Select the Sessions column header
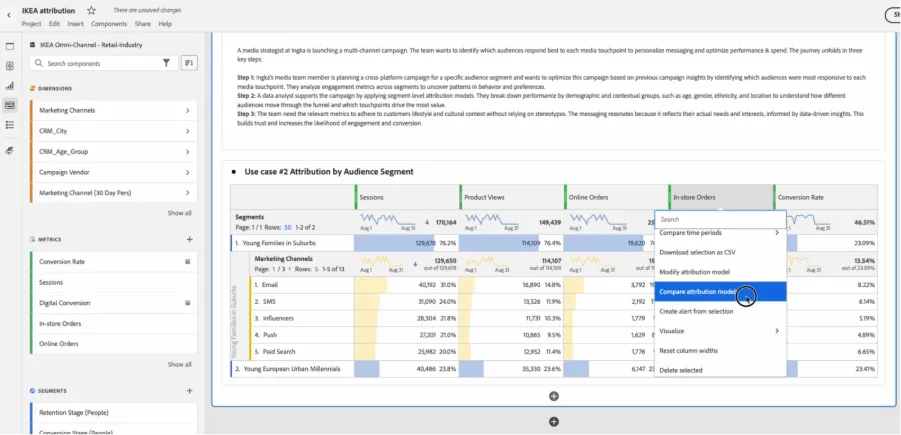901x435 pixels. 407,197
